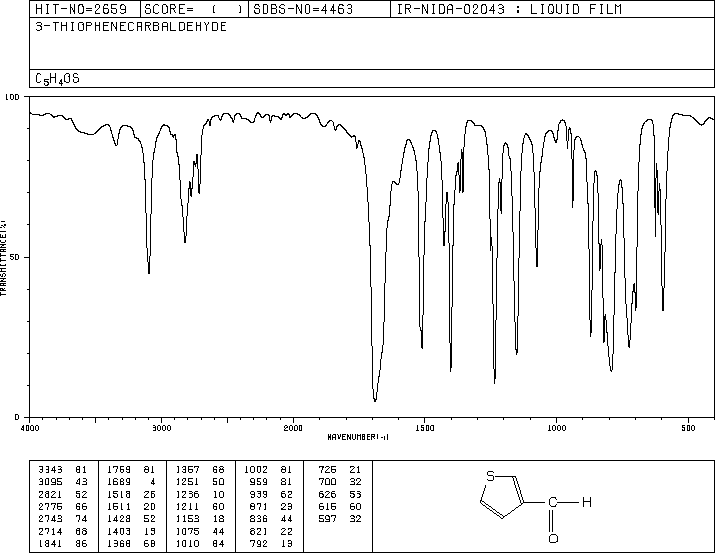Select the SCORE= field in the header
Image resolution: width=715 pixels, height=553 pixels.
pos(194,10)
